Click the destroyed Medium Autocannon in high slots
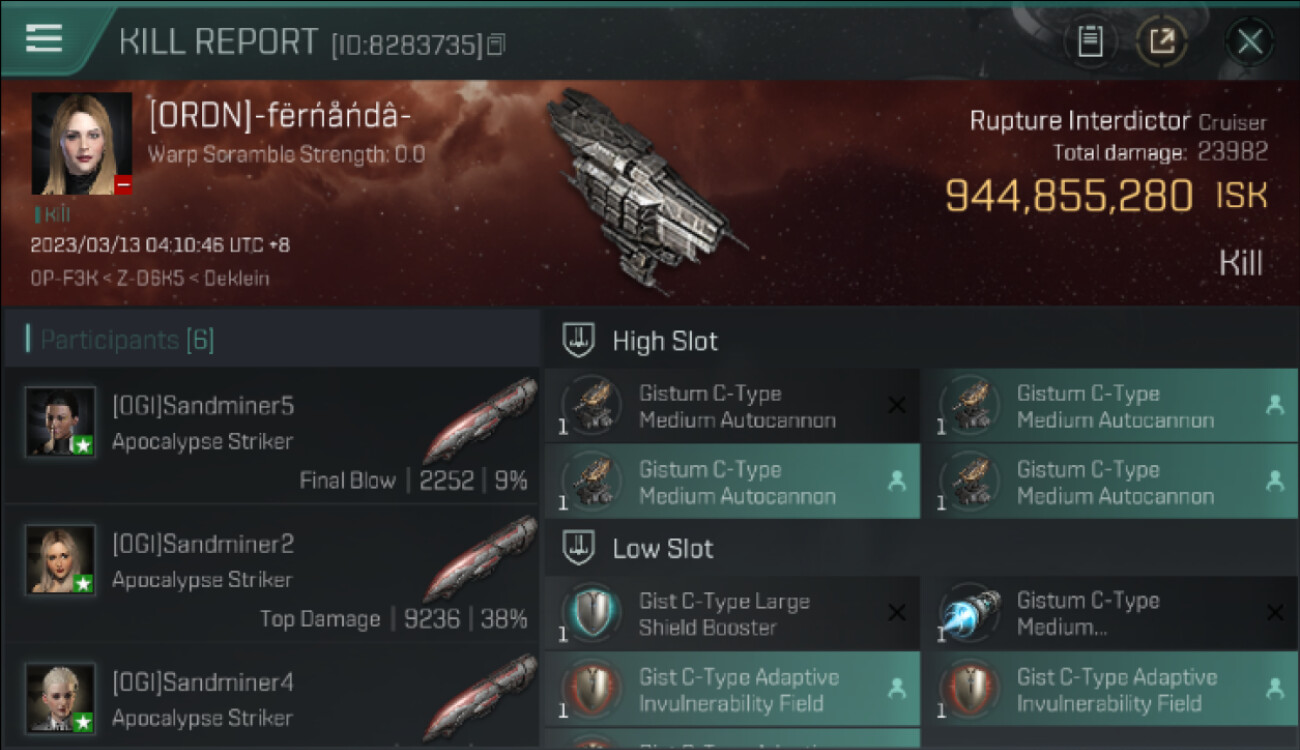The height and width of the screenshot is (750, 1300). click(732, 406)
